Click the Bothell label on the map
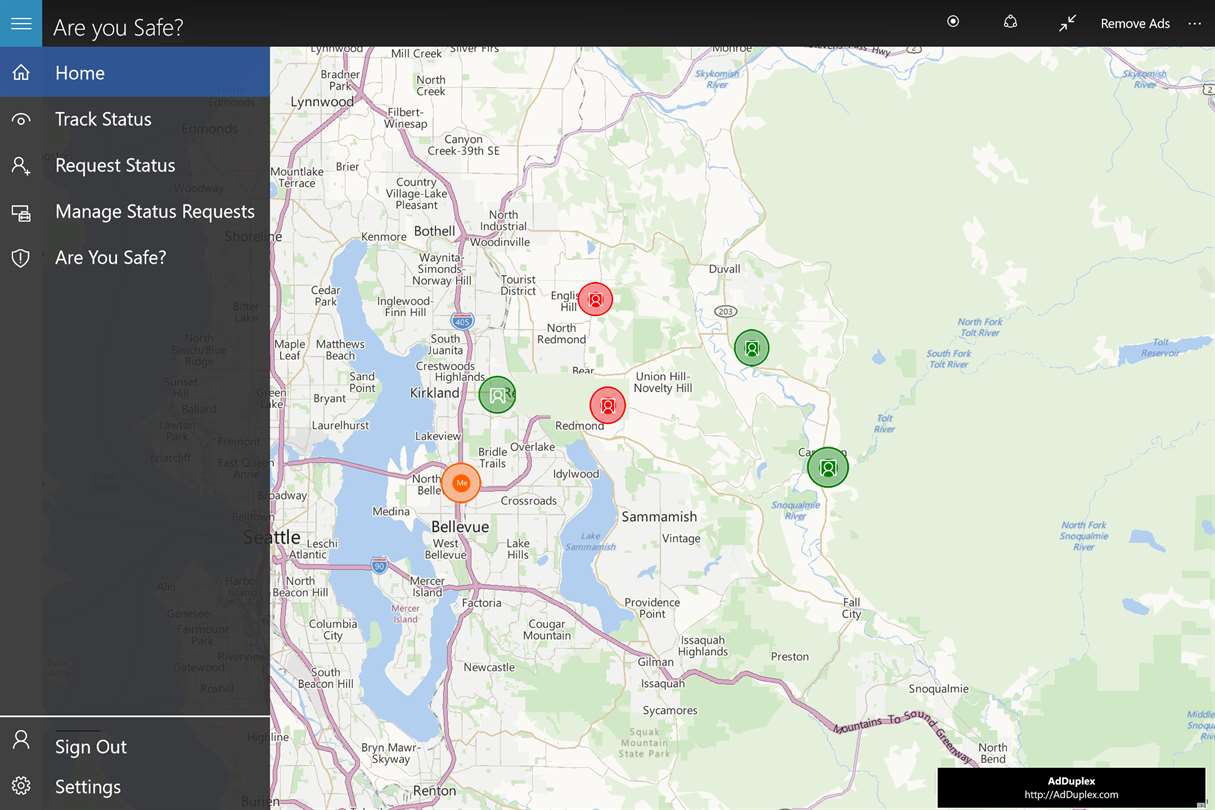Viewport: 1215px width, 810px height. (x=434, y=231)
